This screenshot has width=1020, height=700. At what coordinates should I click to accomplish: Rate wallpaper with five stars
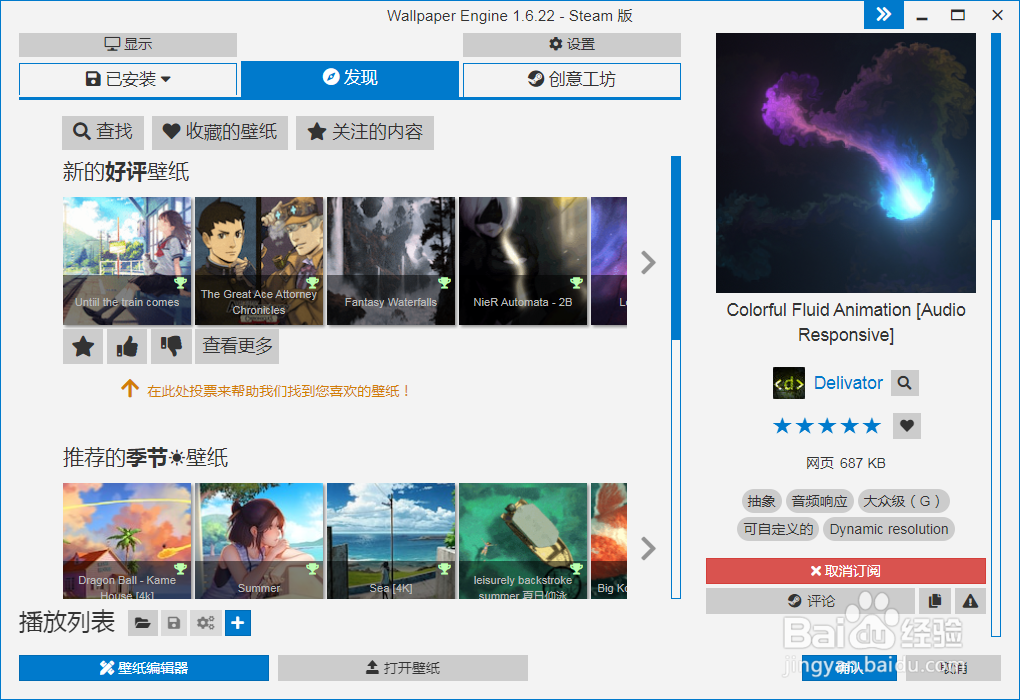point(826,426)
